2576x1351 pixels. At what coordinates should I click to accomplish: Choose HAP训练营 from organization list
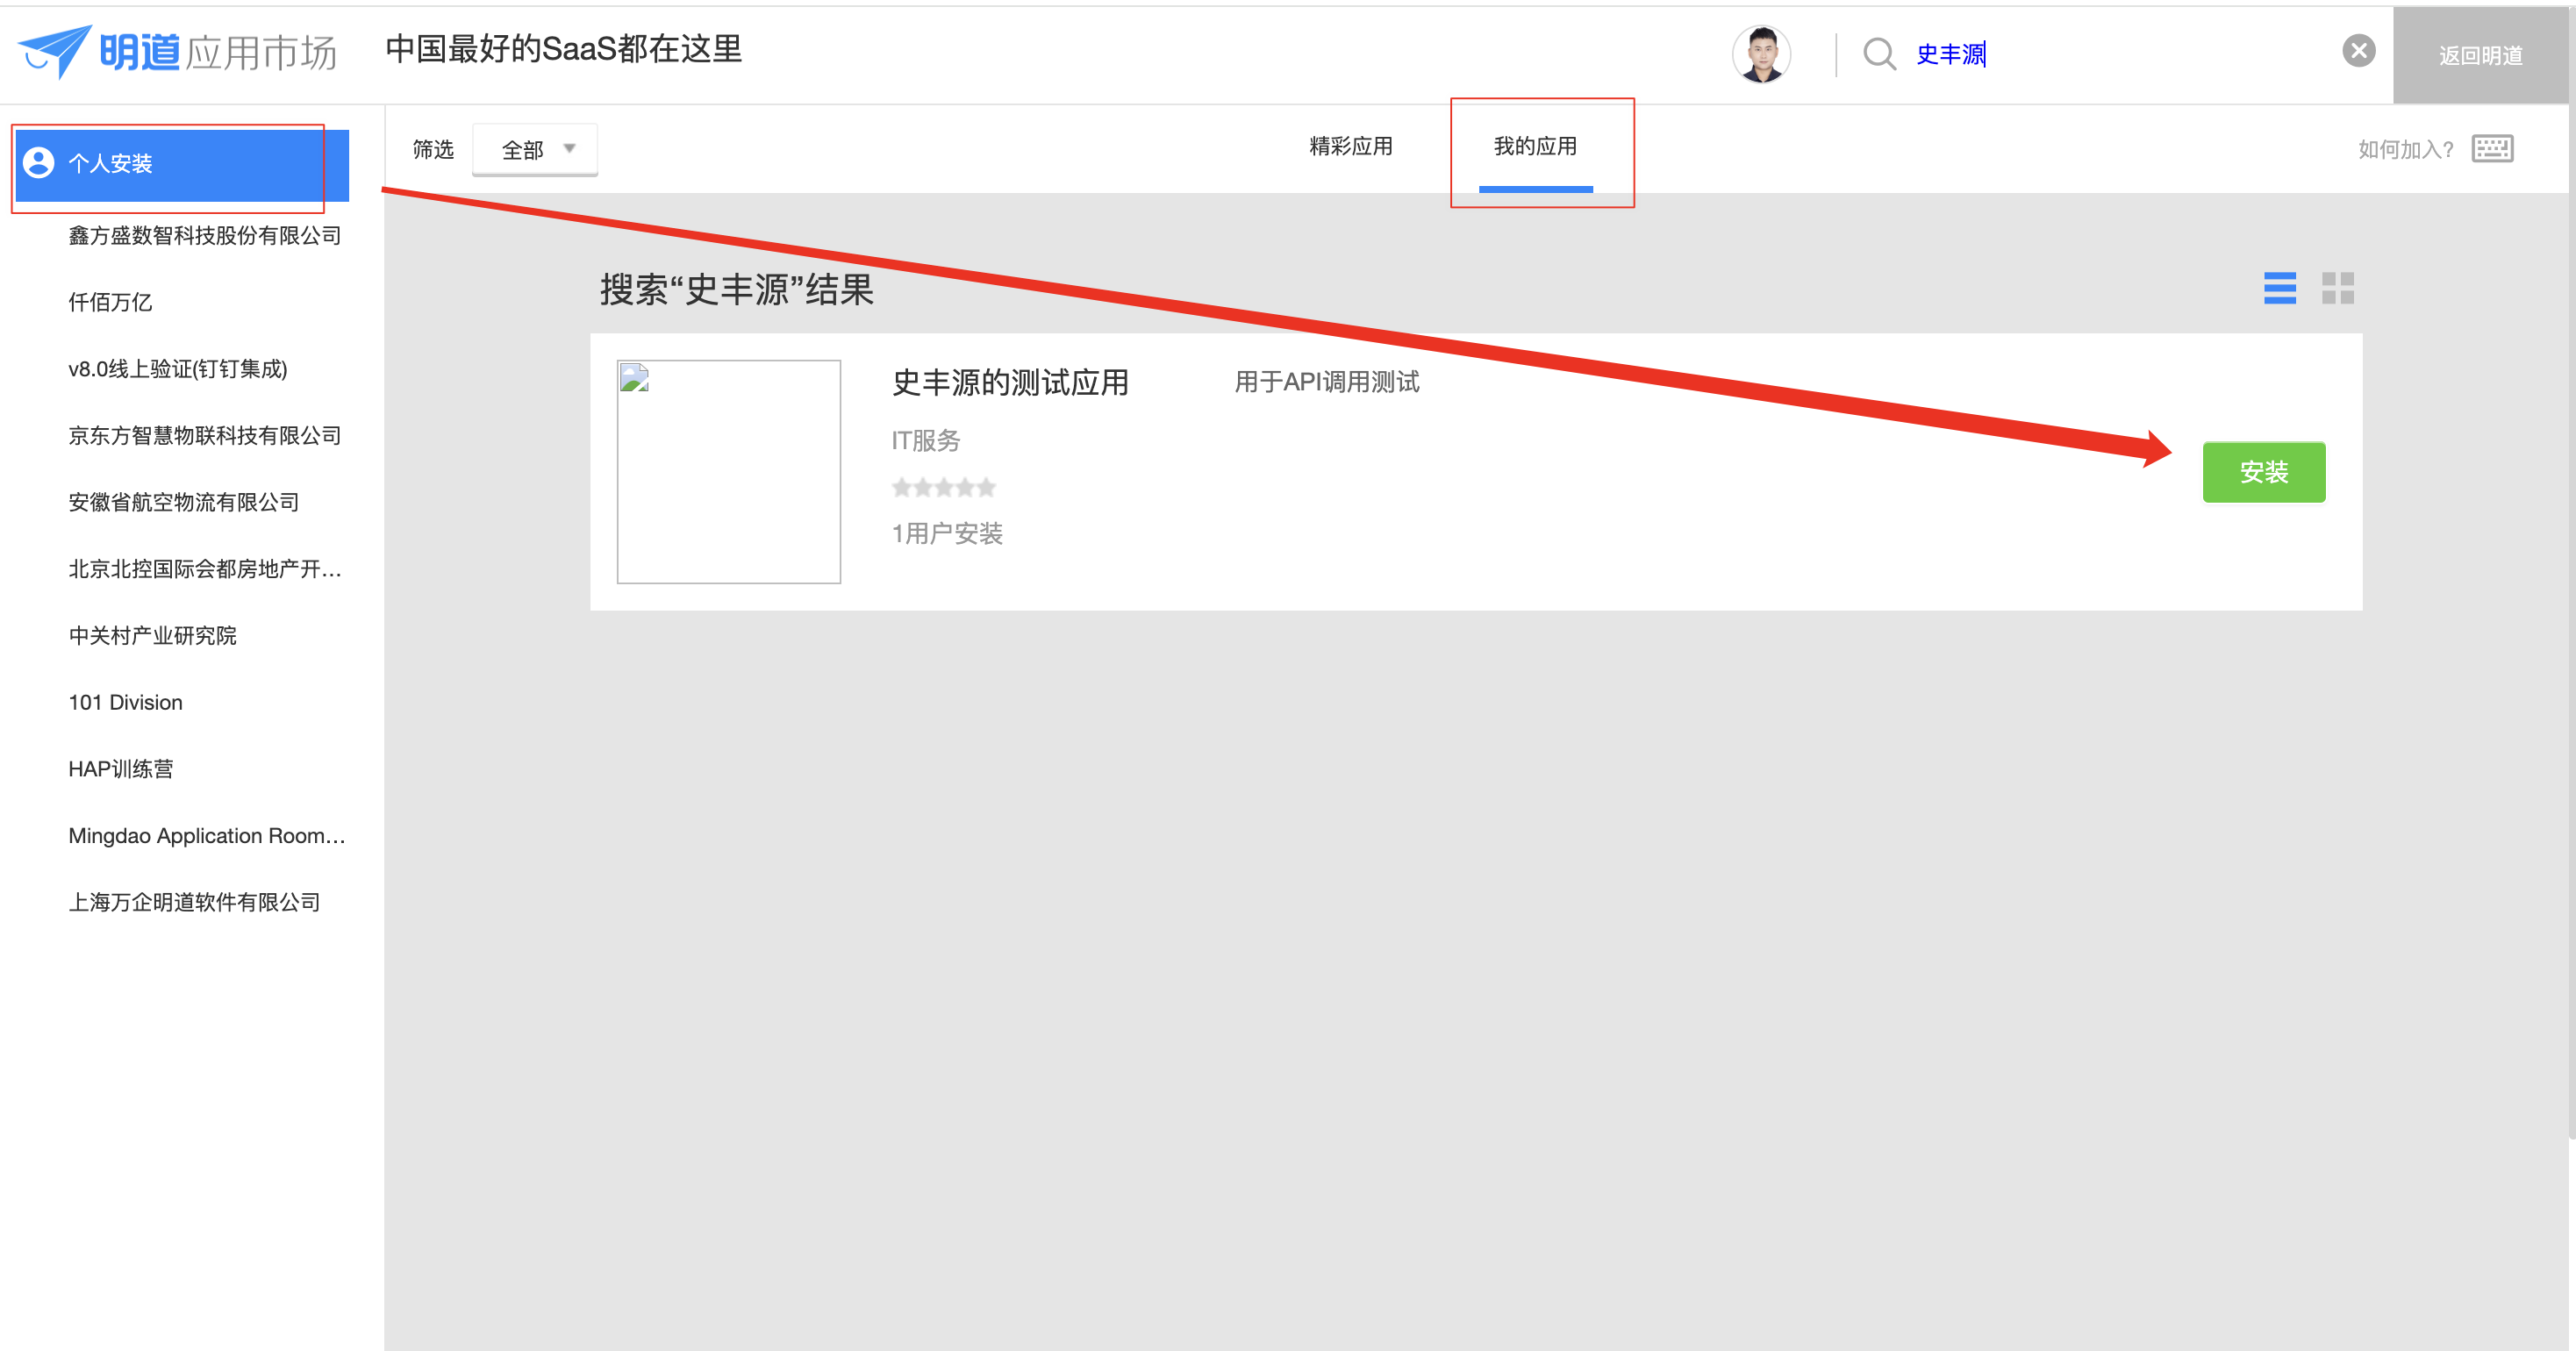120,769
